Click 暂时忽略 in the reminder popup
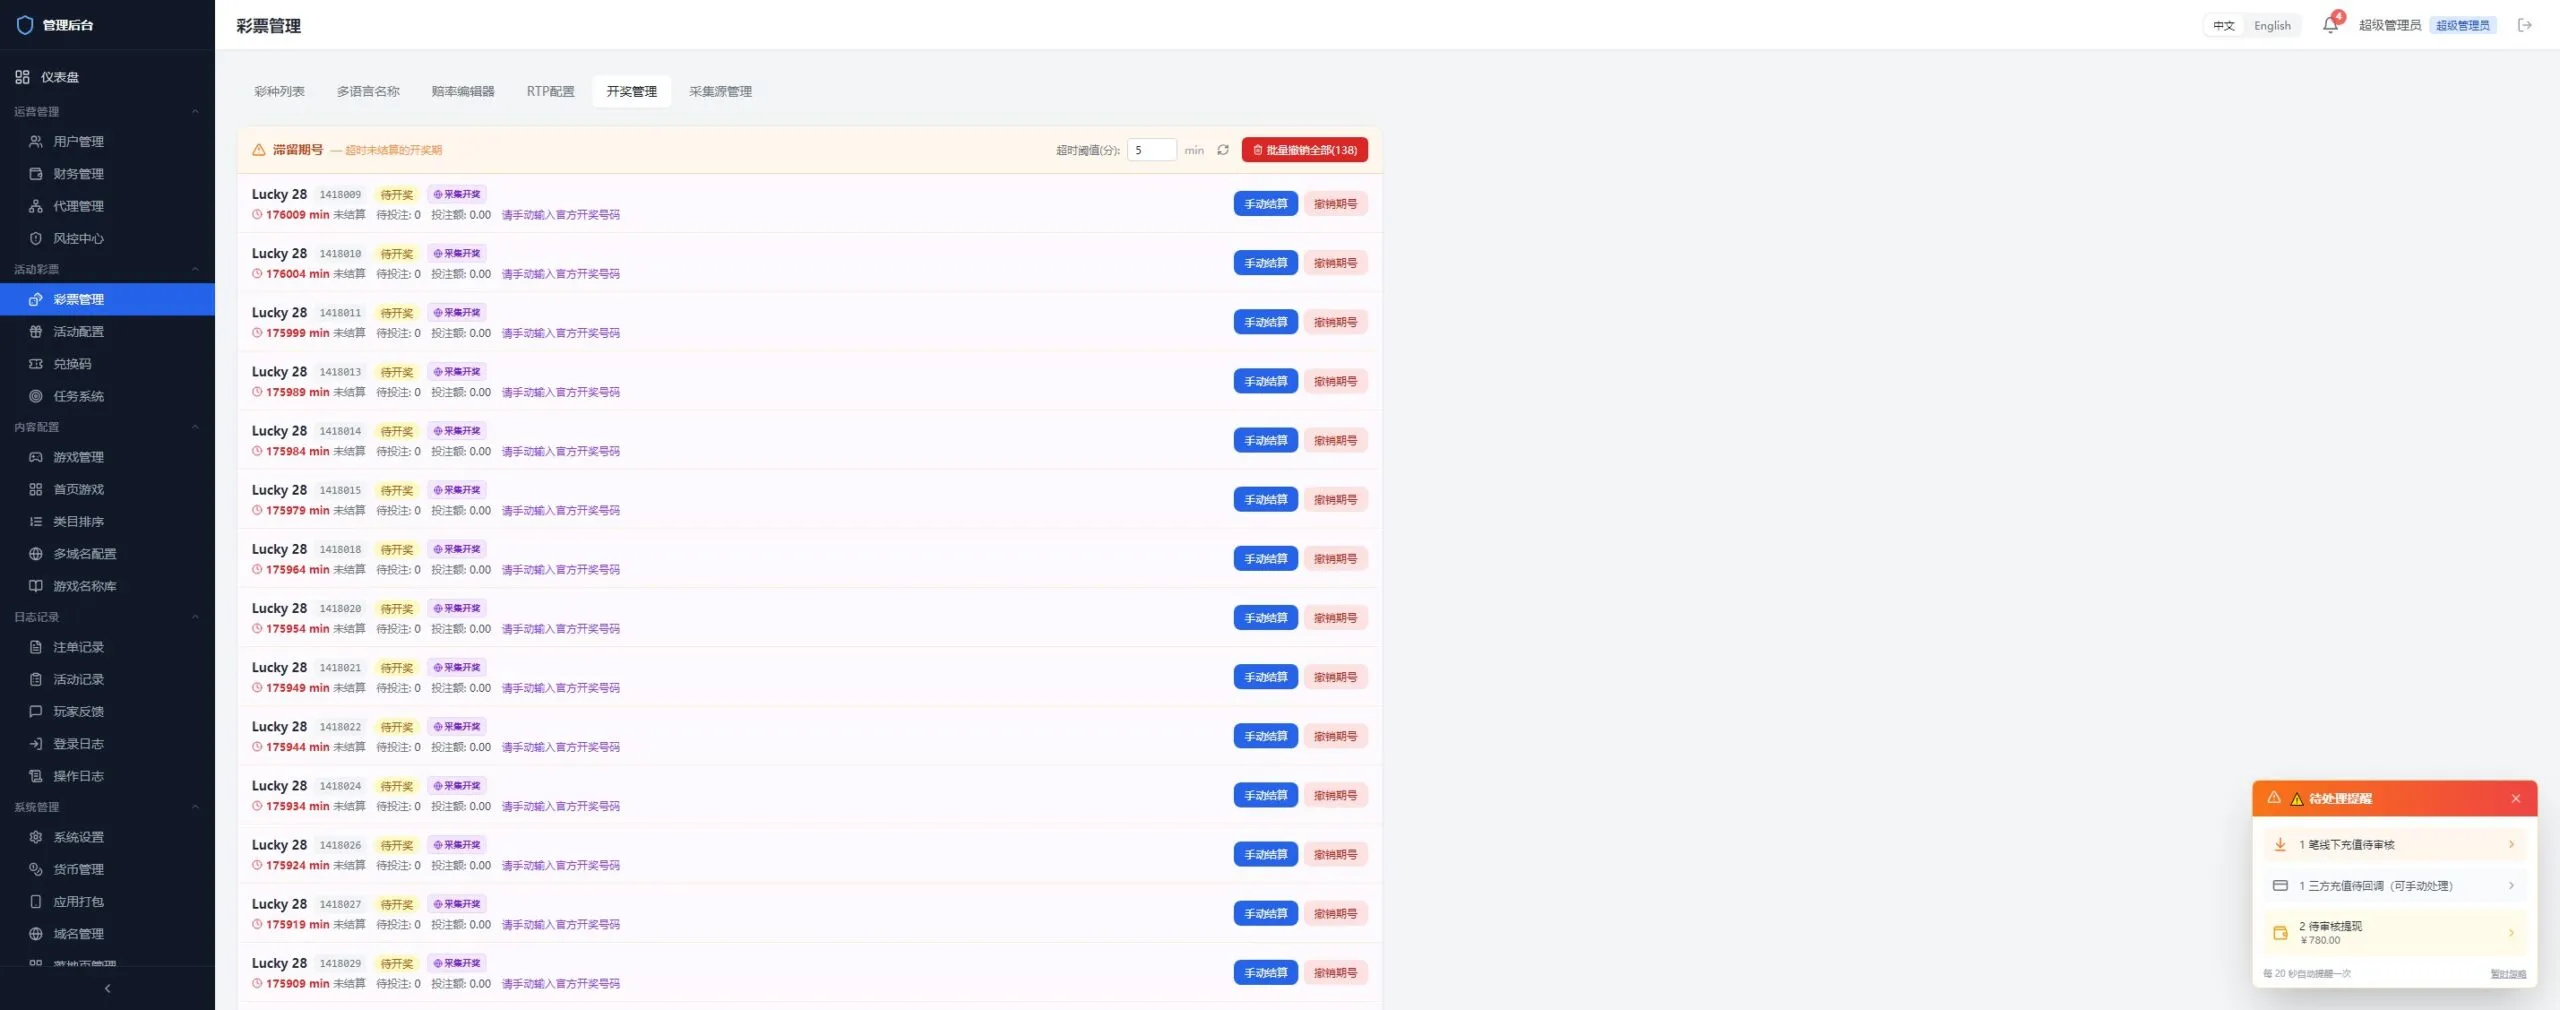The height and width of the screenshot is (1010, 2560). tap(2508, 974)
